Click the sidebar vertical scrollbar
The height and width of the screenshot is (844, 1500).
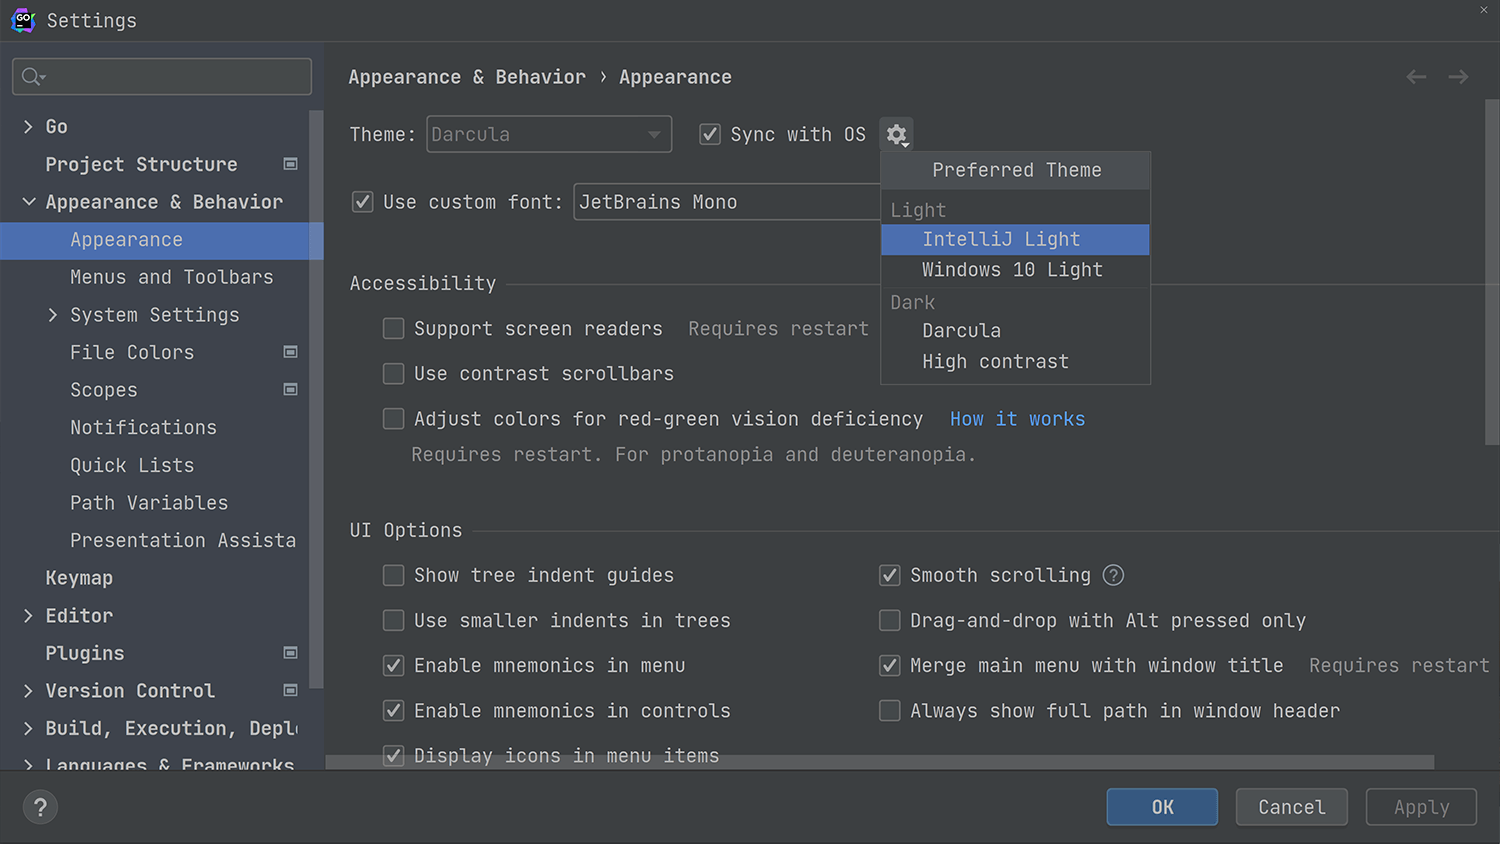click(316, 400)
